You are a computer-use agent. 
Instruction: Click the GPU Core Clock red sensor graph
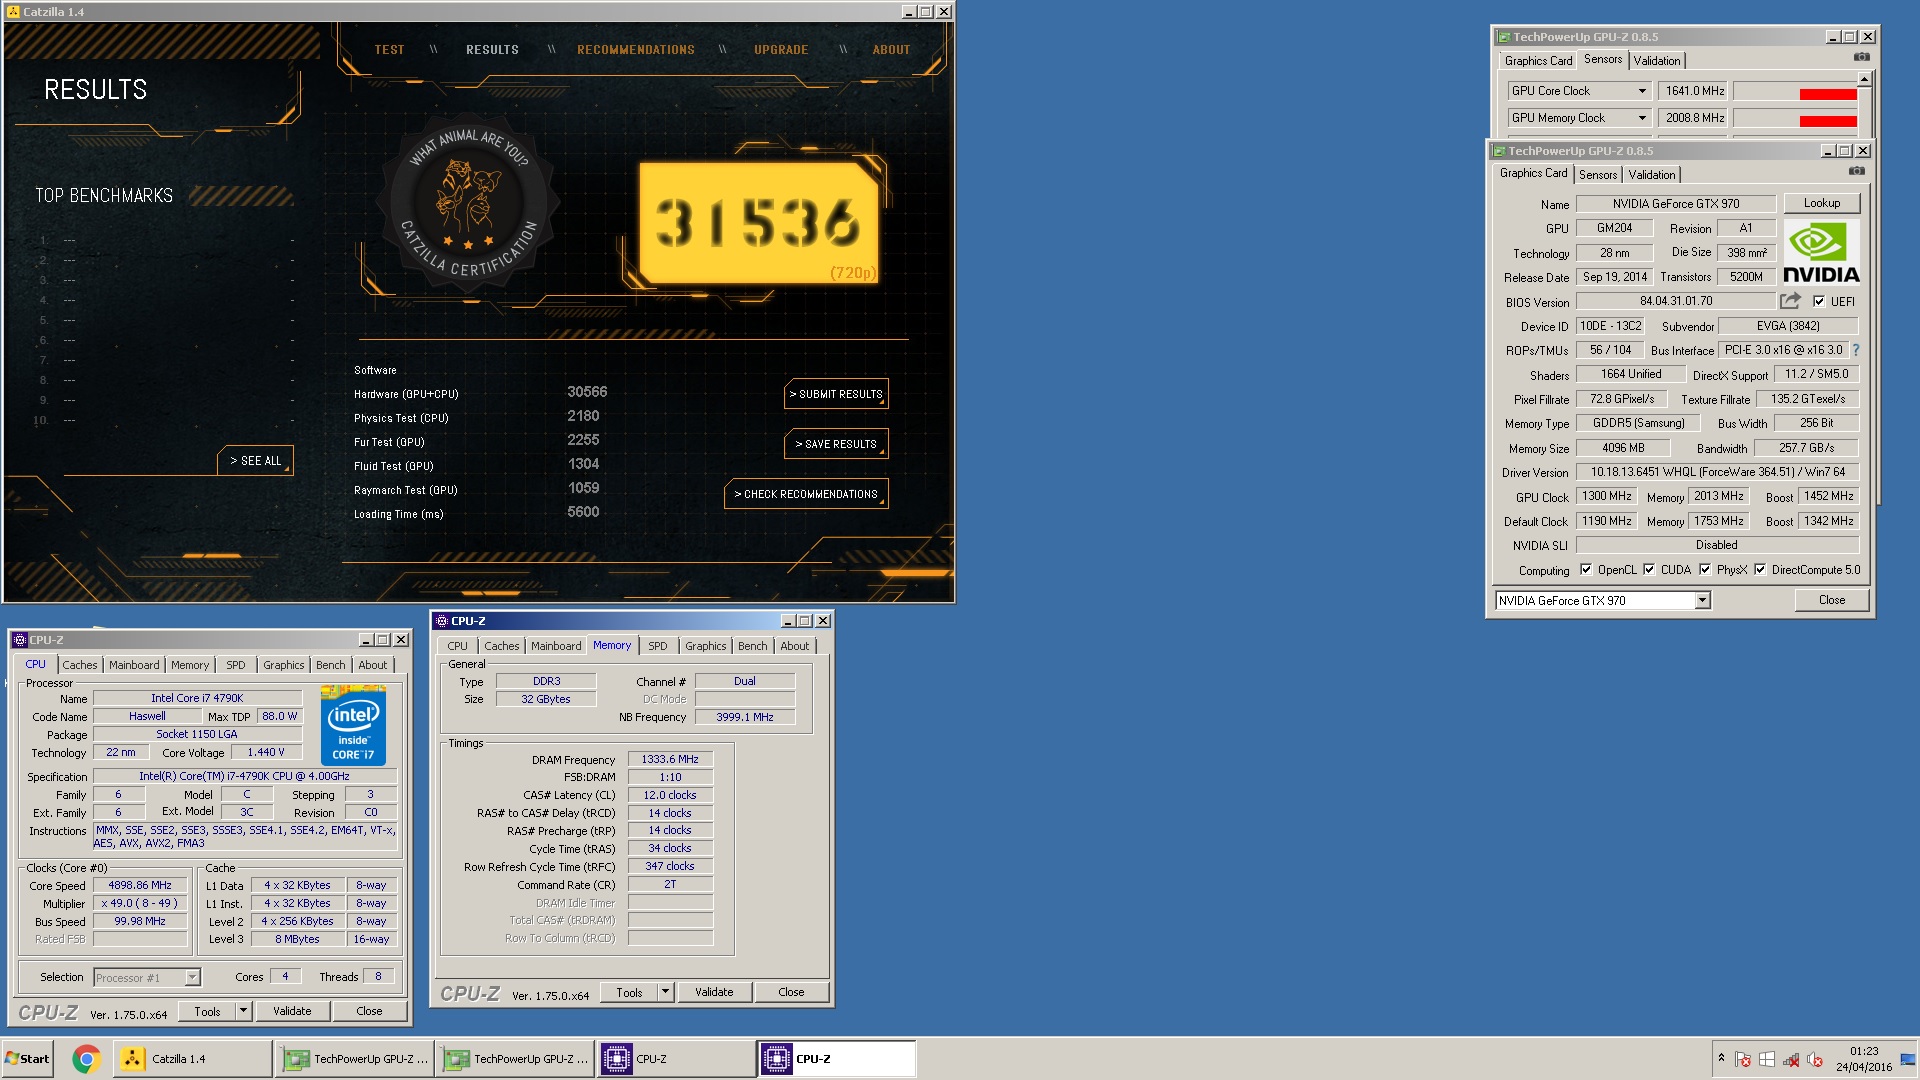(x=1795, y=91)
